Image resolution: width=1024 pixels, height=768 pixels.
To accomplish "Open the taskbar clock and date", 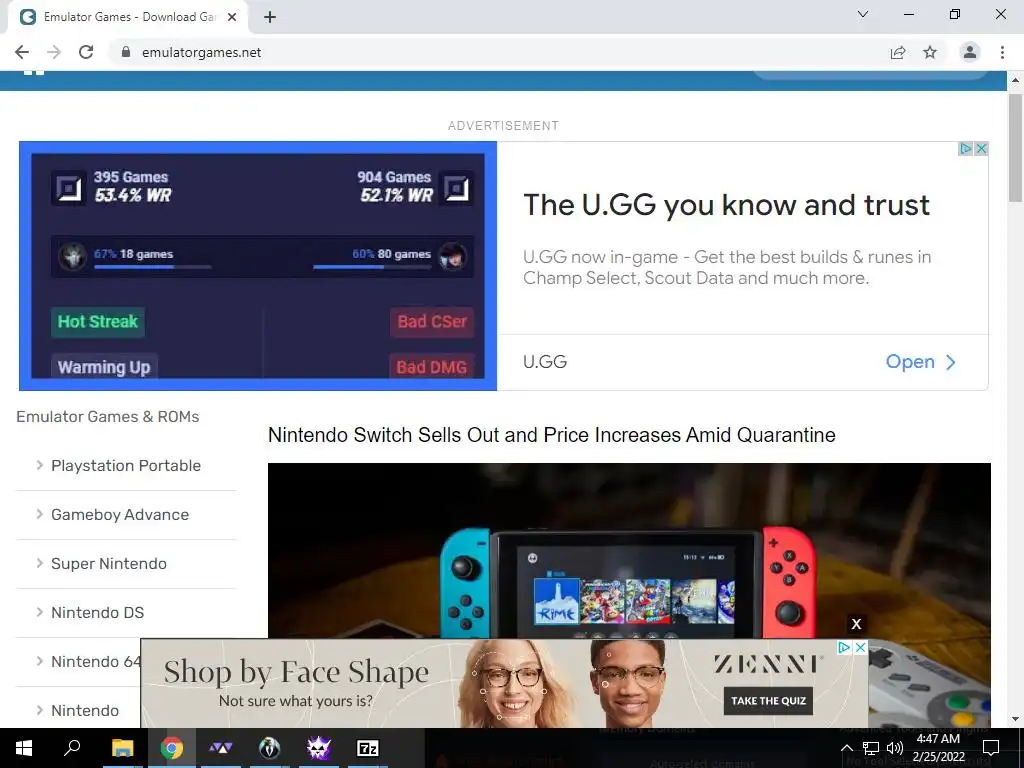I will pos(938,748).
